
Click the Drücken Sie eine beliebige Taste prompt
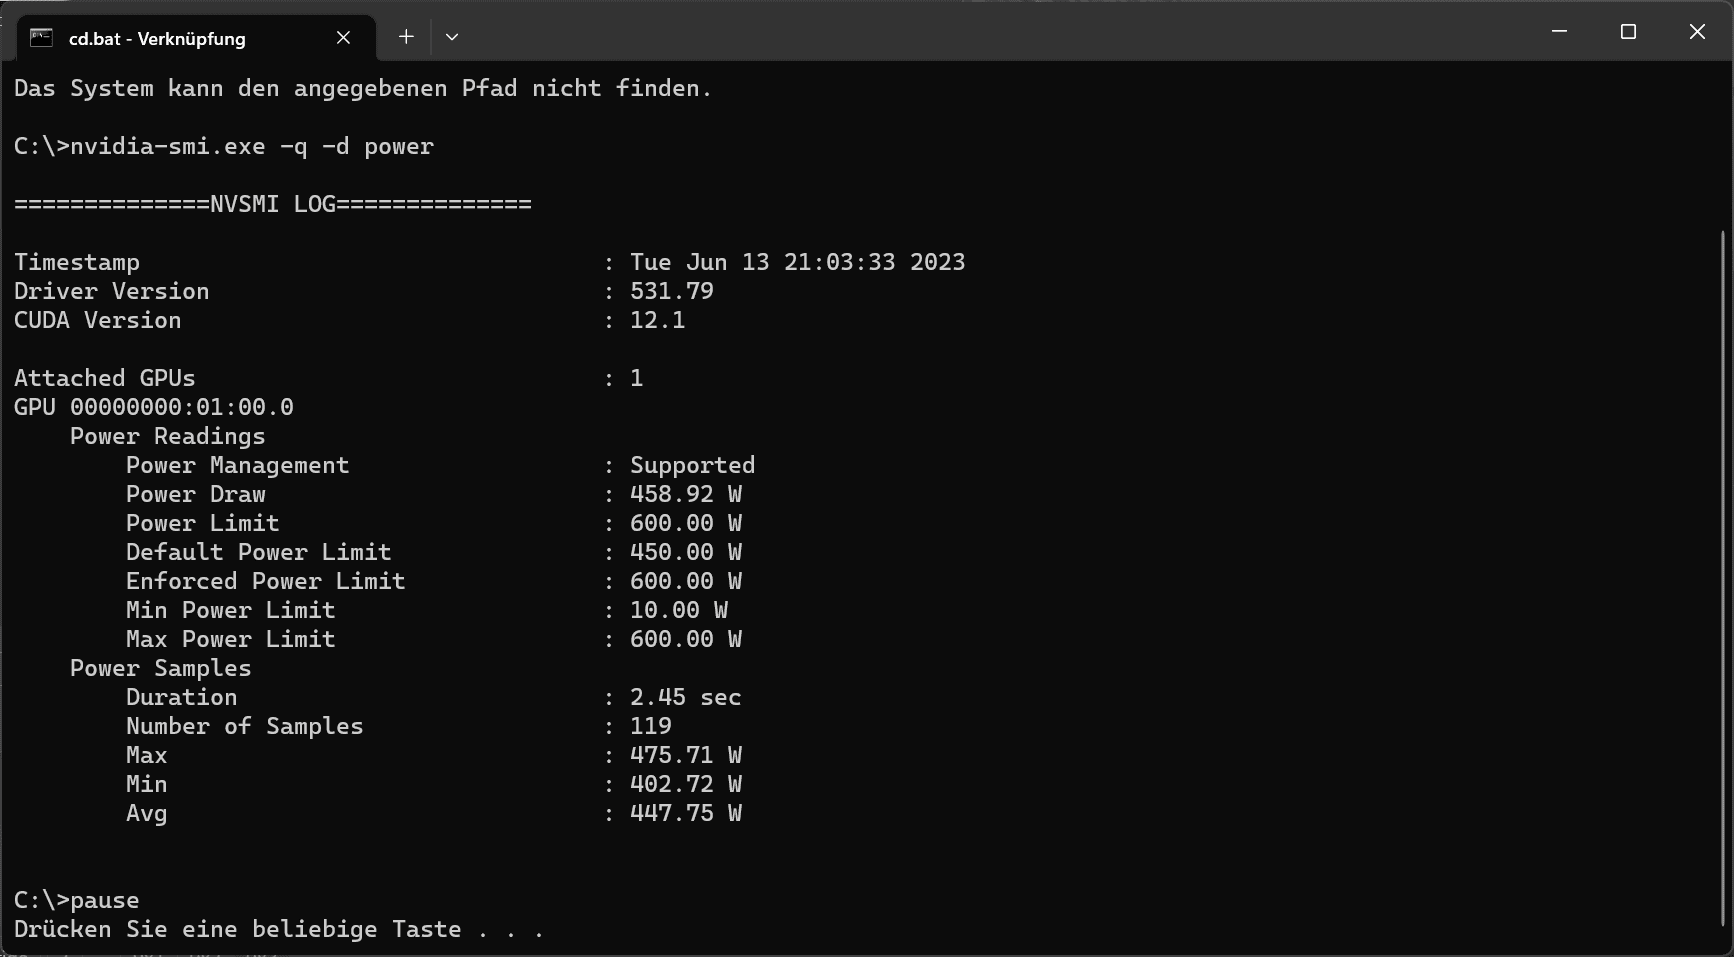(x=279, y=929)
